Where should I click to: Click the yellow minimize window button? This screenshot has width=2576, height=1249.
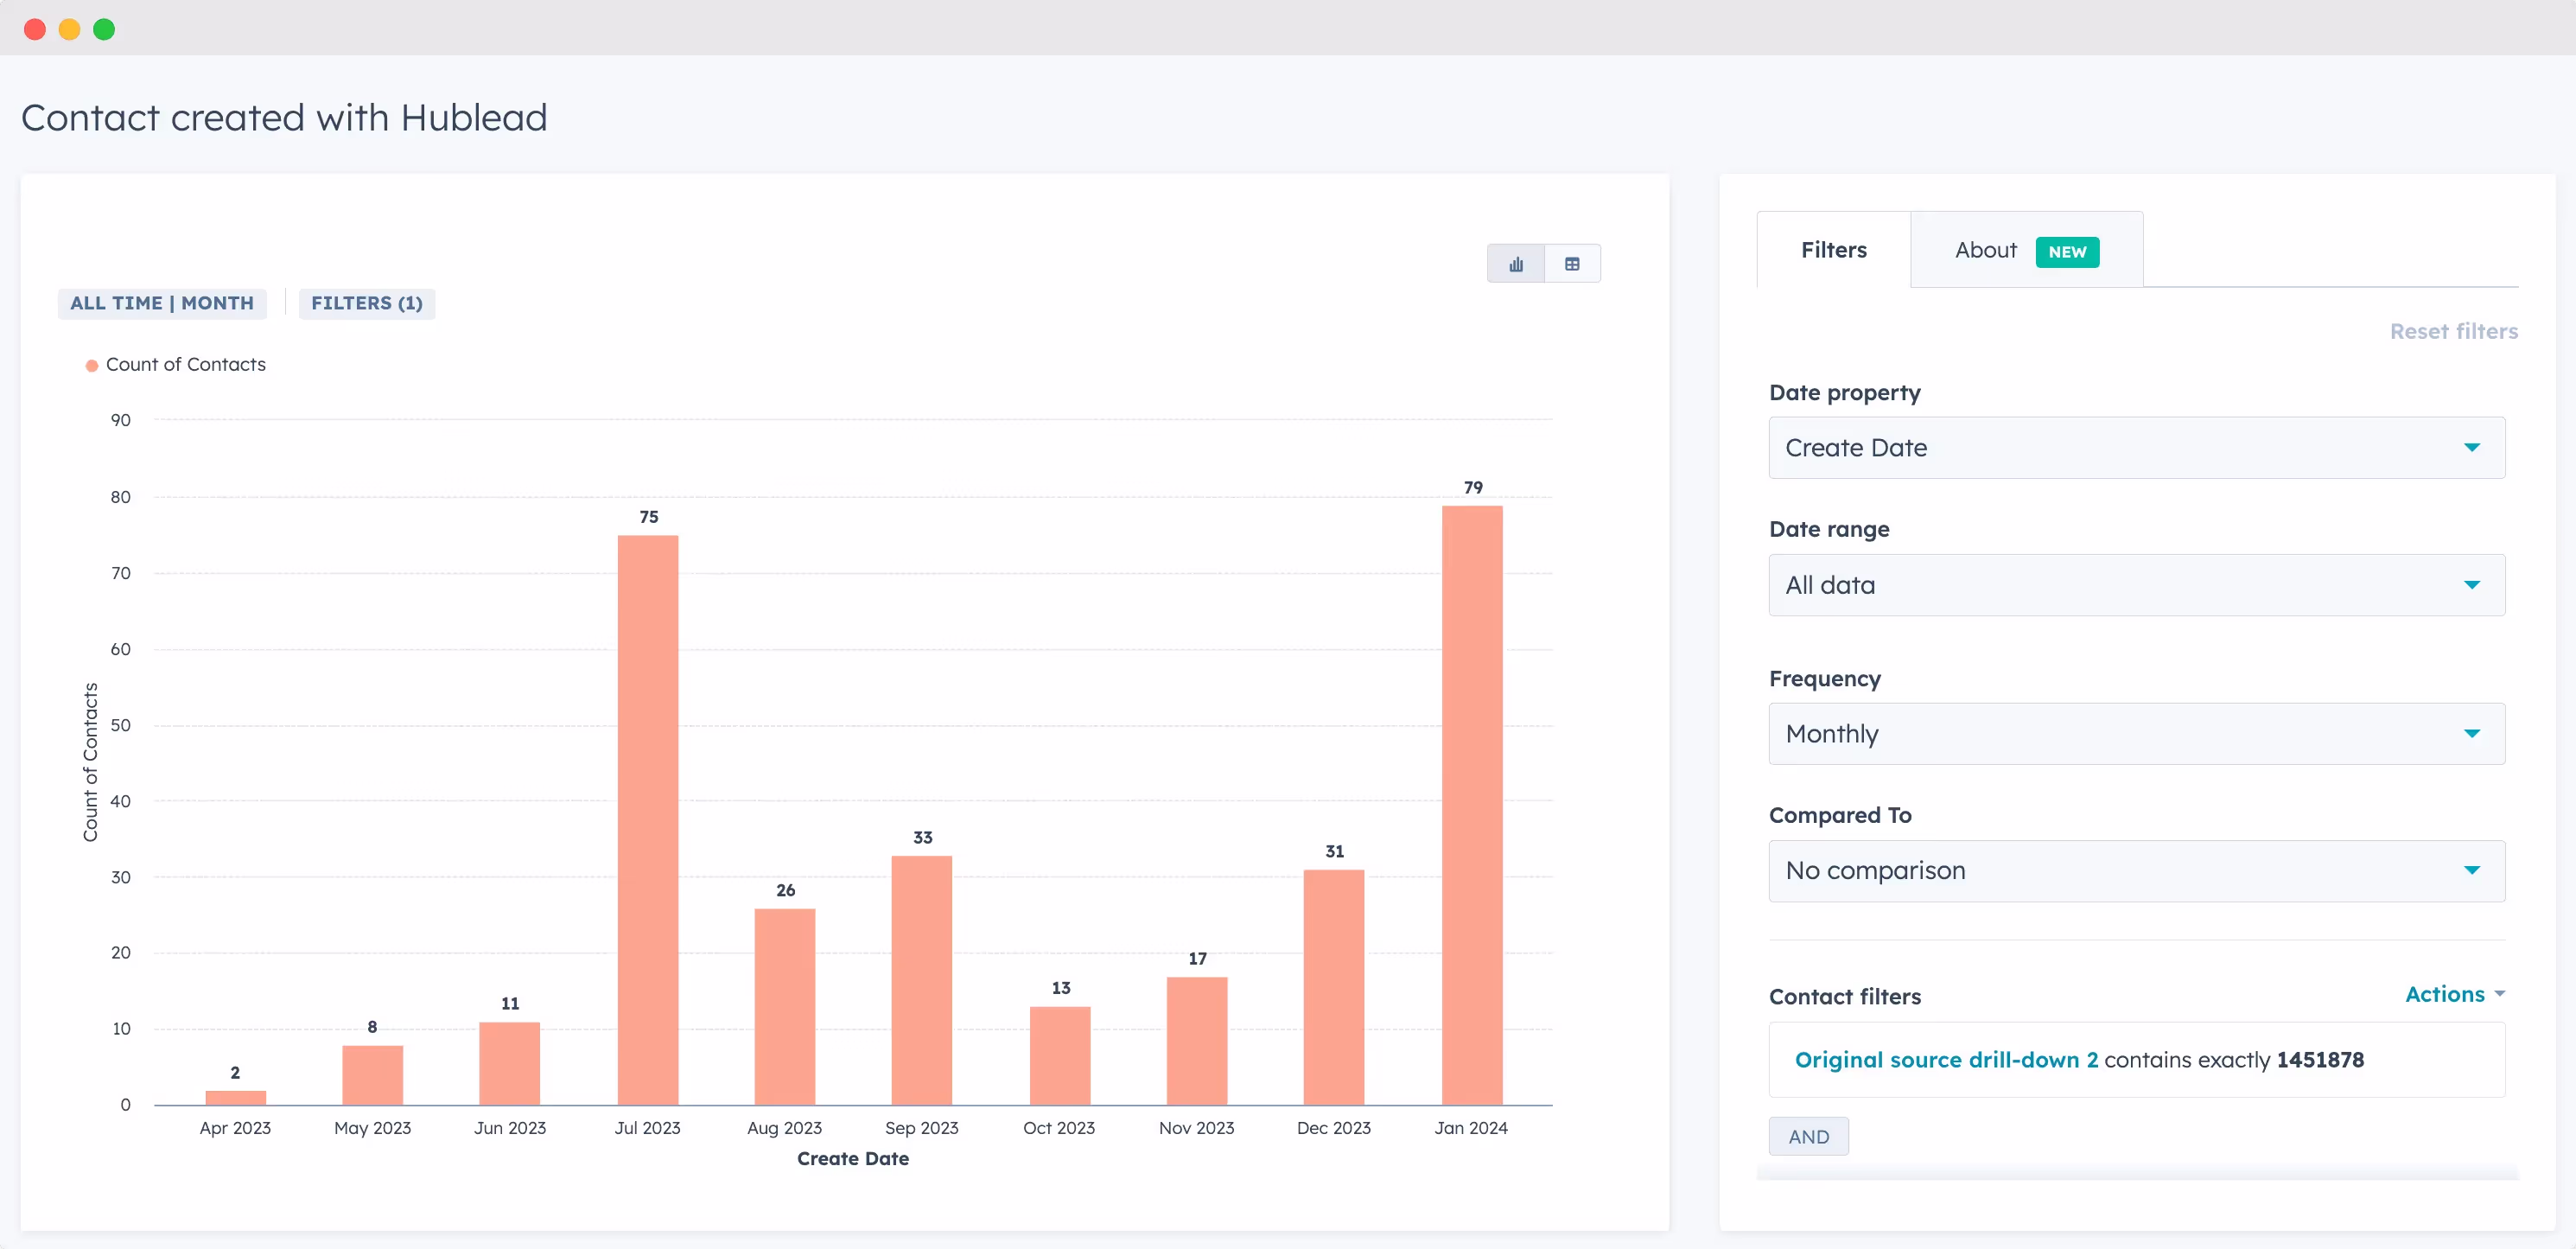(69, 29)
